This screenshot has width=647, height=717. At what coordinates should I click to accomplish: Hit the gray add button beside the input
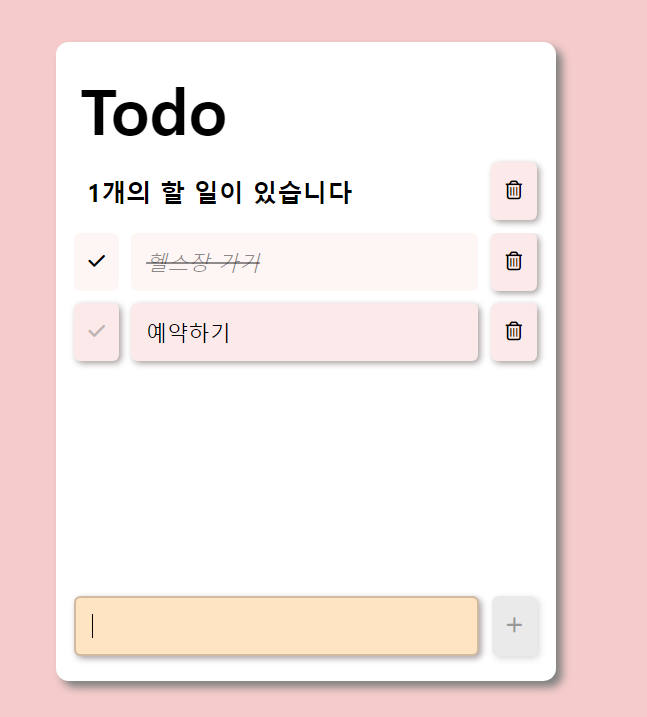514,625
